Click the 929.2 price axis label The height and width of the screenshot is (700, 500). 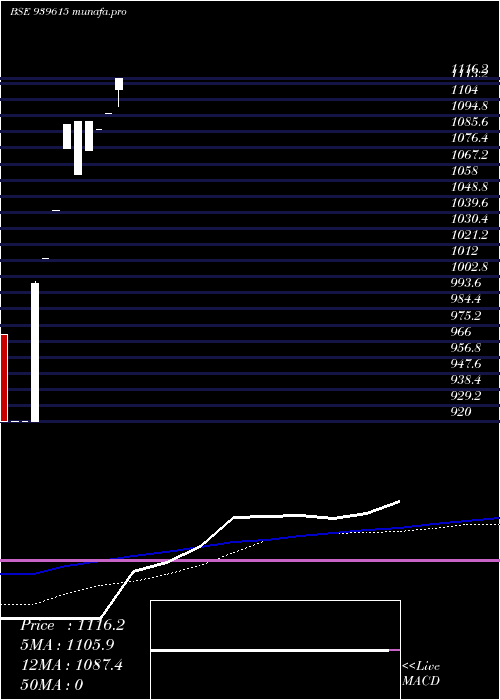(x=466, y=396)
